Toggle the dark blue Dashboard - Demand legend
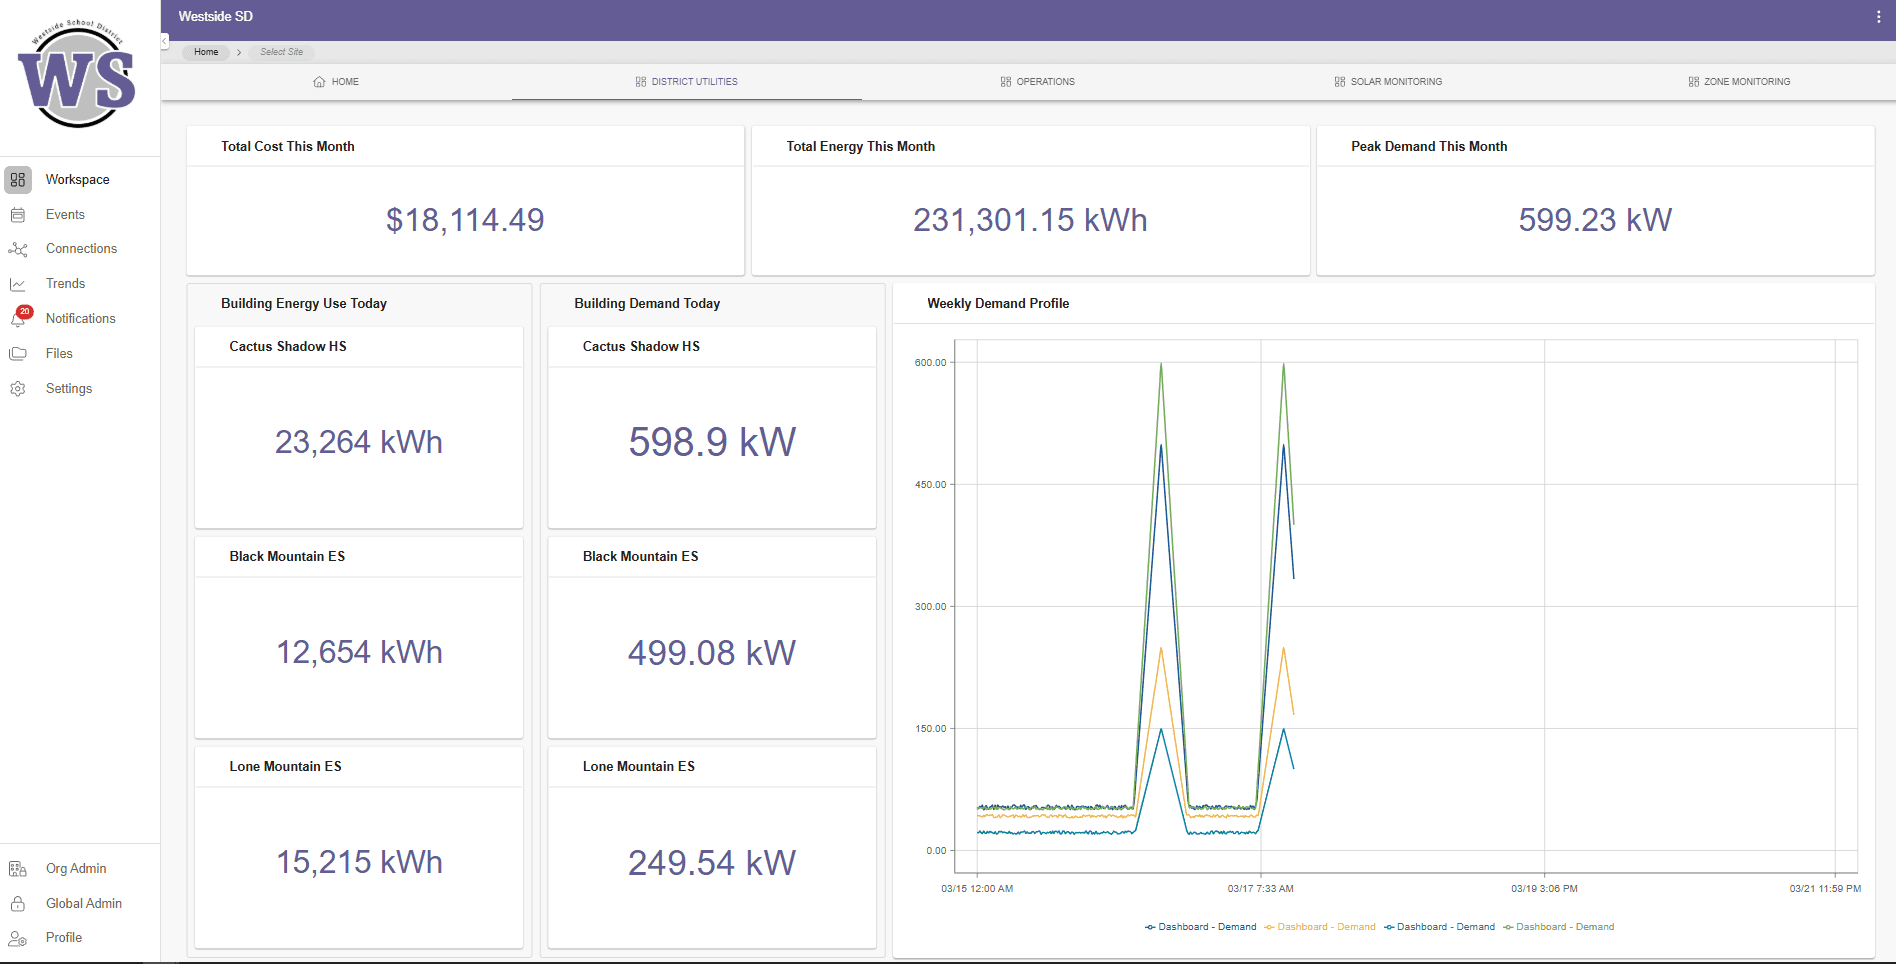The height and width of the screenshot is (964, 1896). pos(1200,927)
